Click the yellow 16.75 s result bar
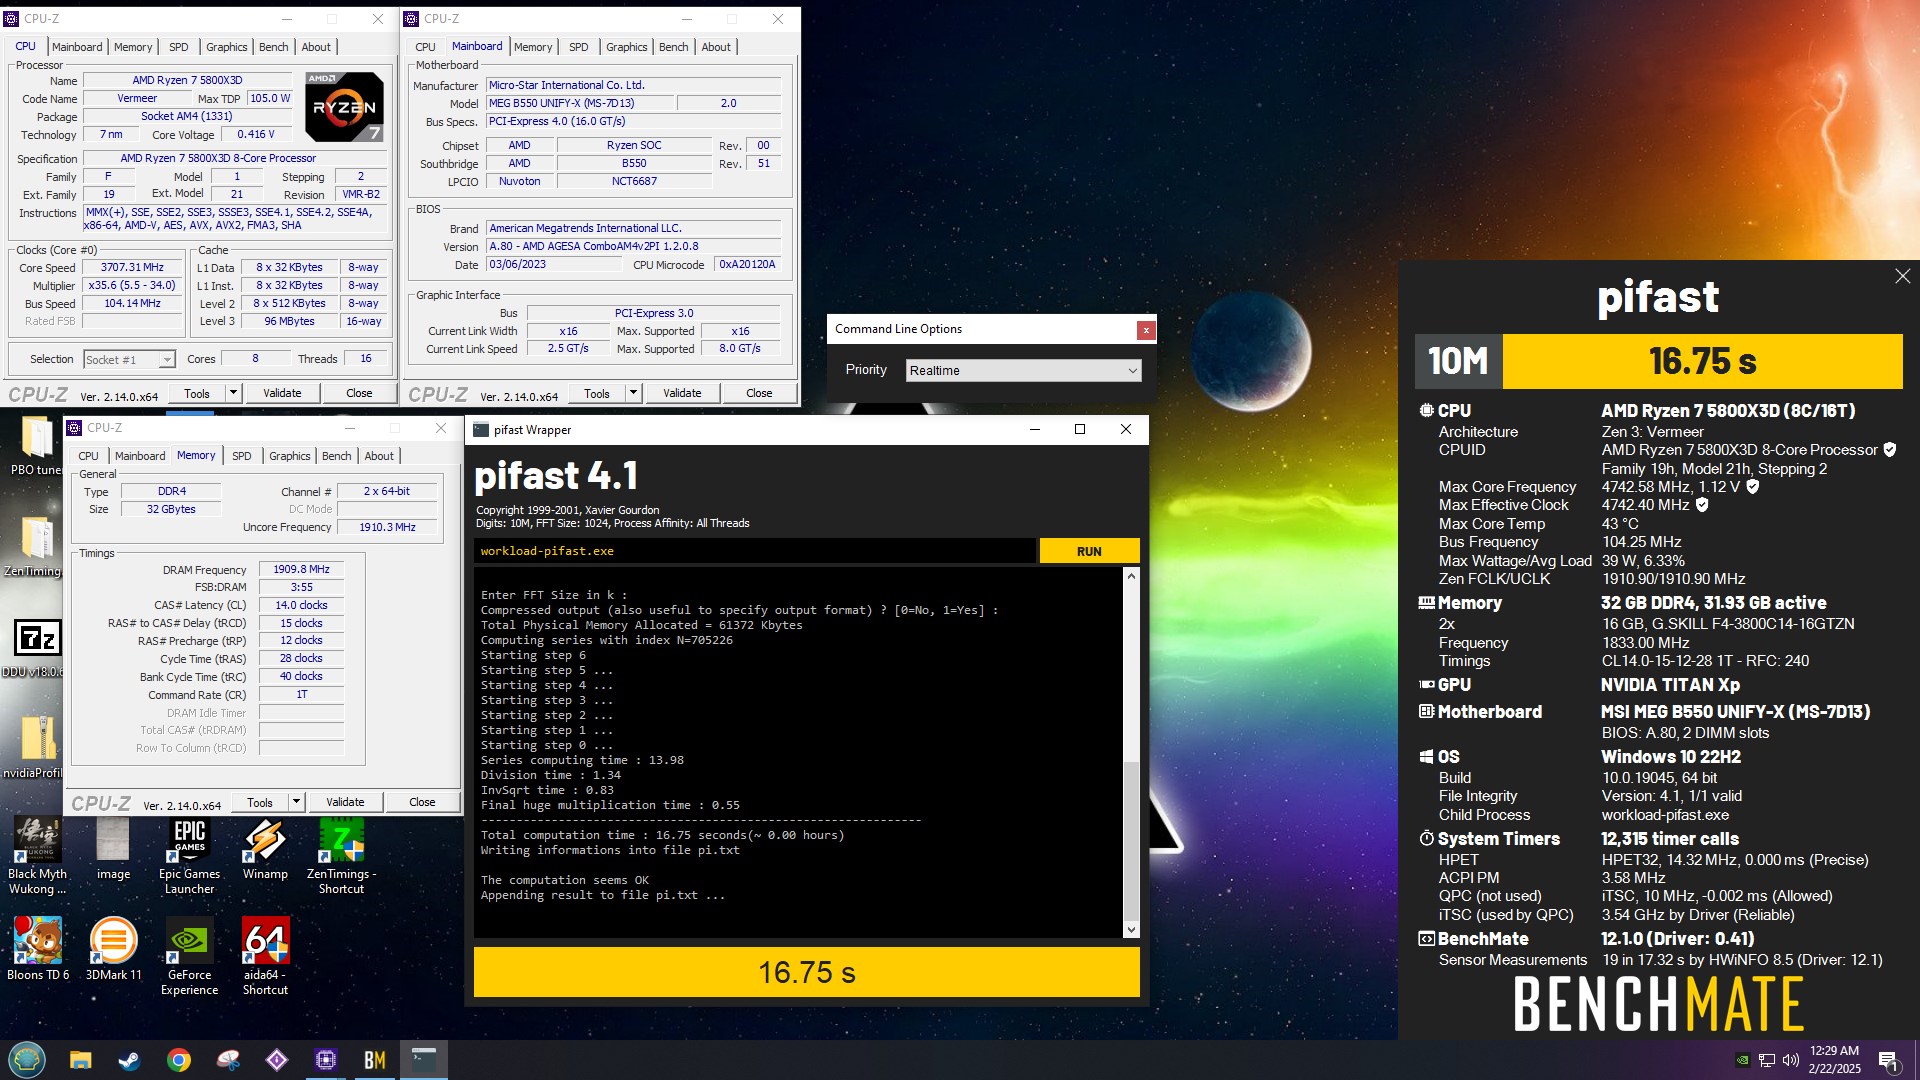Image resolution: width=1920 pixels, height=1080 pixels. [x=806, y=972]
